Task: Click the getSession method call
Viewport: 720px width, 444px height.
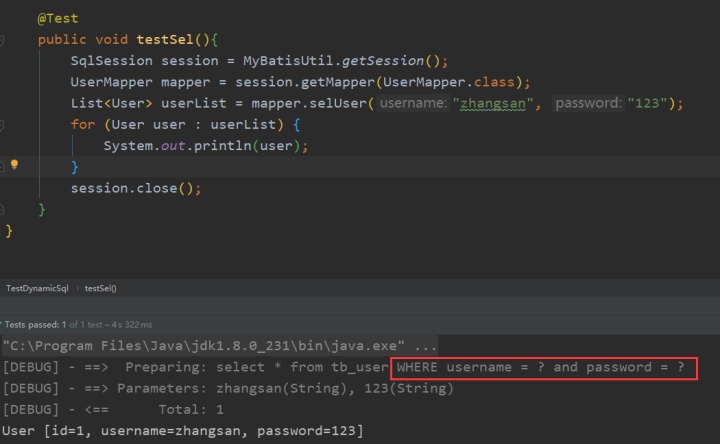Action: point(383,61)
